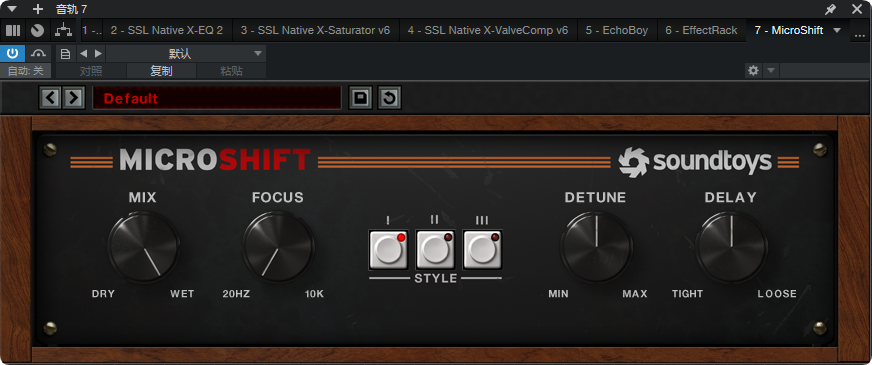Image resolution: width=872 pixels, height=365 pixels.
Task: Toggle the plugin power bypass button
Action: pos(12,53)
